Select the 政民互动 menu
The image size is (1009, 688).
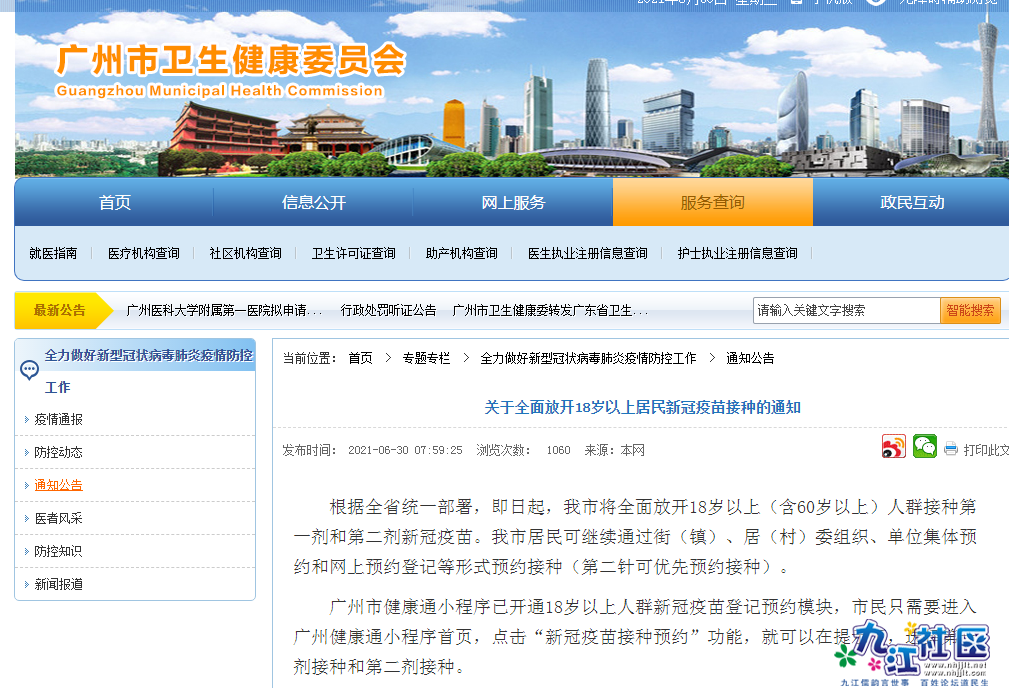[911, 202]
